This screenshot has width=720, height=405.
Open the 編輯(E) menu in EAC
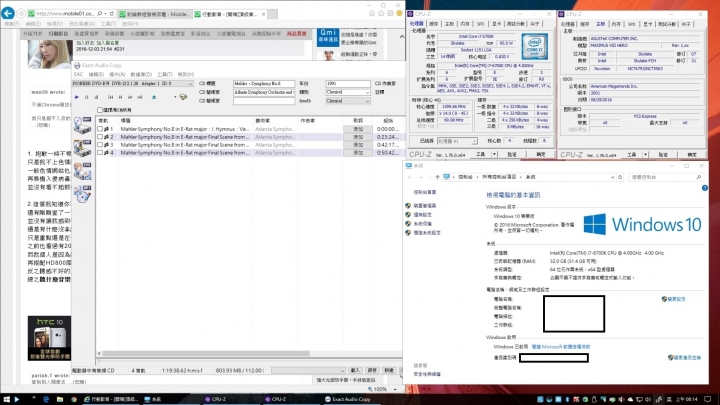click(x=96, y=74)
